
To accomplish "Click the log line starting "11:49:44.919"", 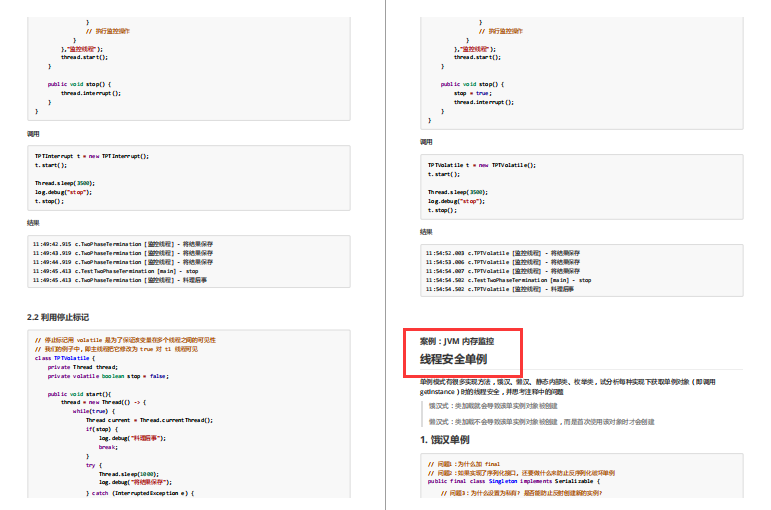I will tap(123, 262).
